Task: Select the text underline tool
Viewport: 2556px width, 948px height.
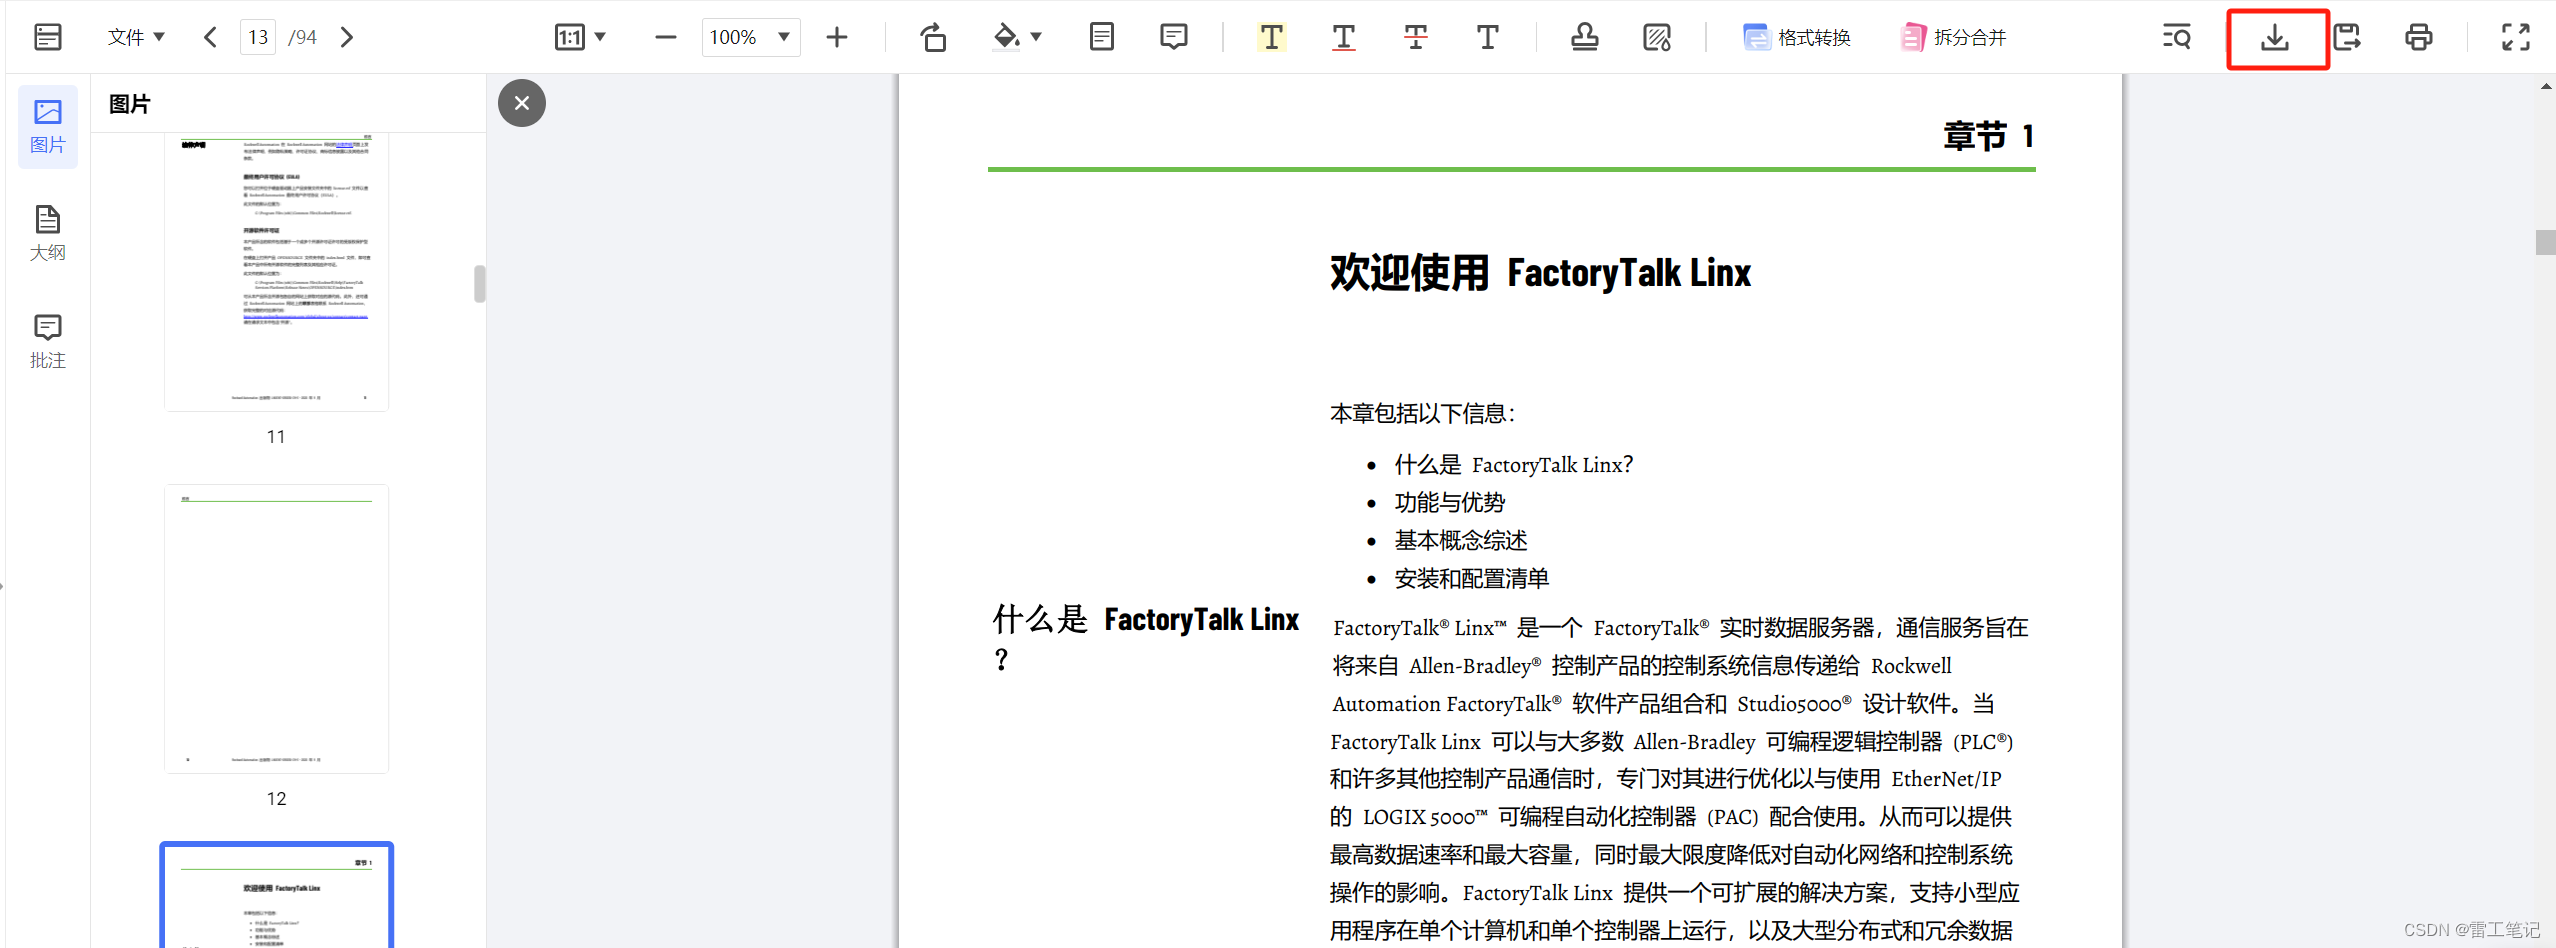Action: tap(1343, 37)
